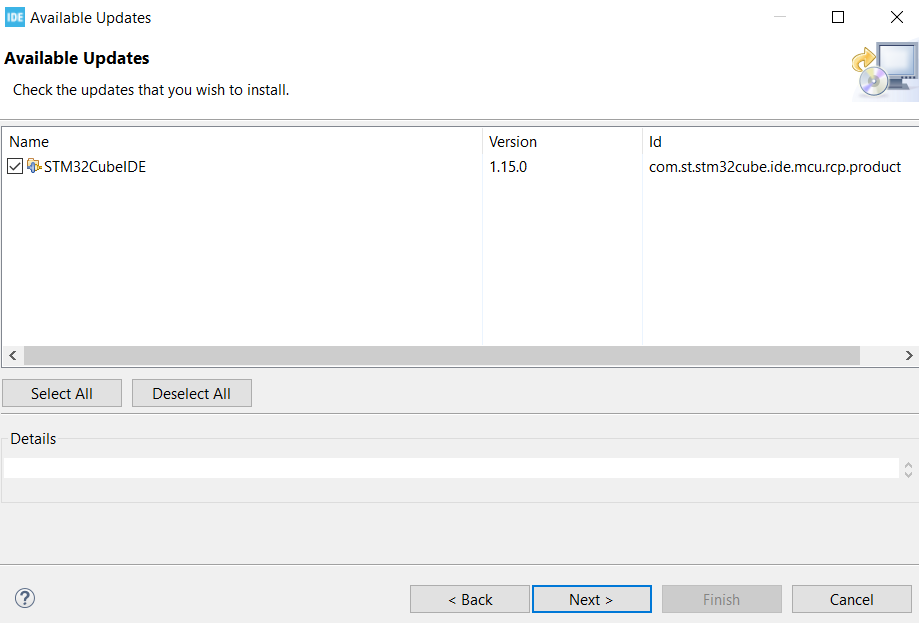Close the Available Updates window

(897, 18)
